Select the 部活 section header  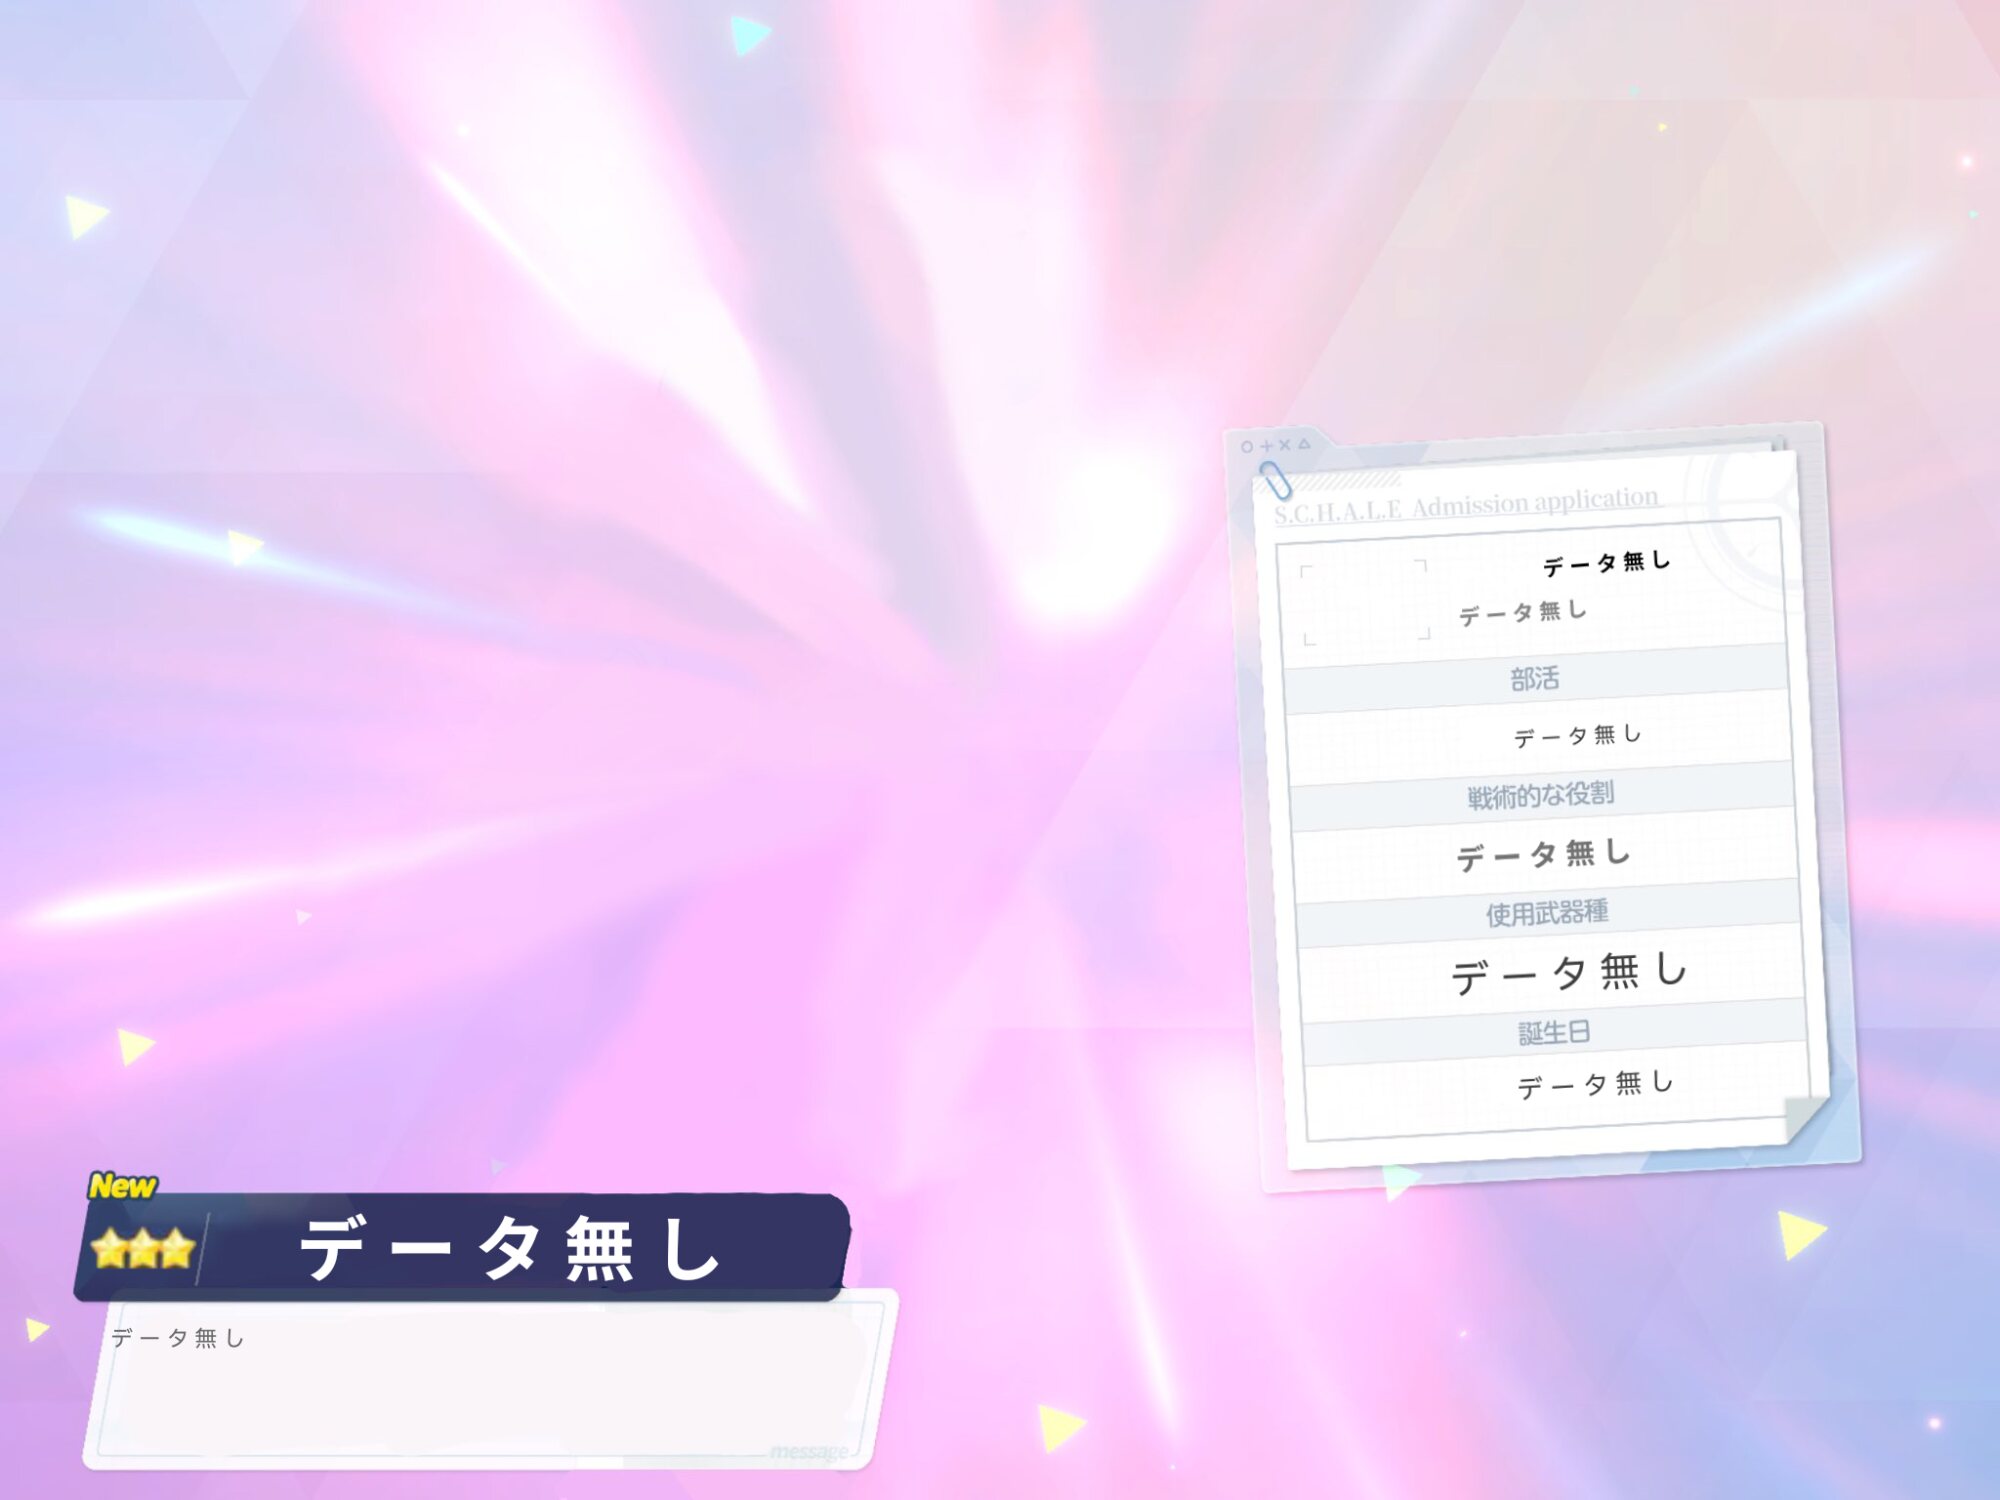click(x=1534, y=679)
